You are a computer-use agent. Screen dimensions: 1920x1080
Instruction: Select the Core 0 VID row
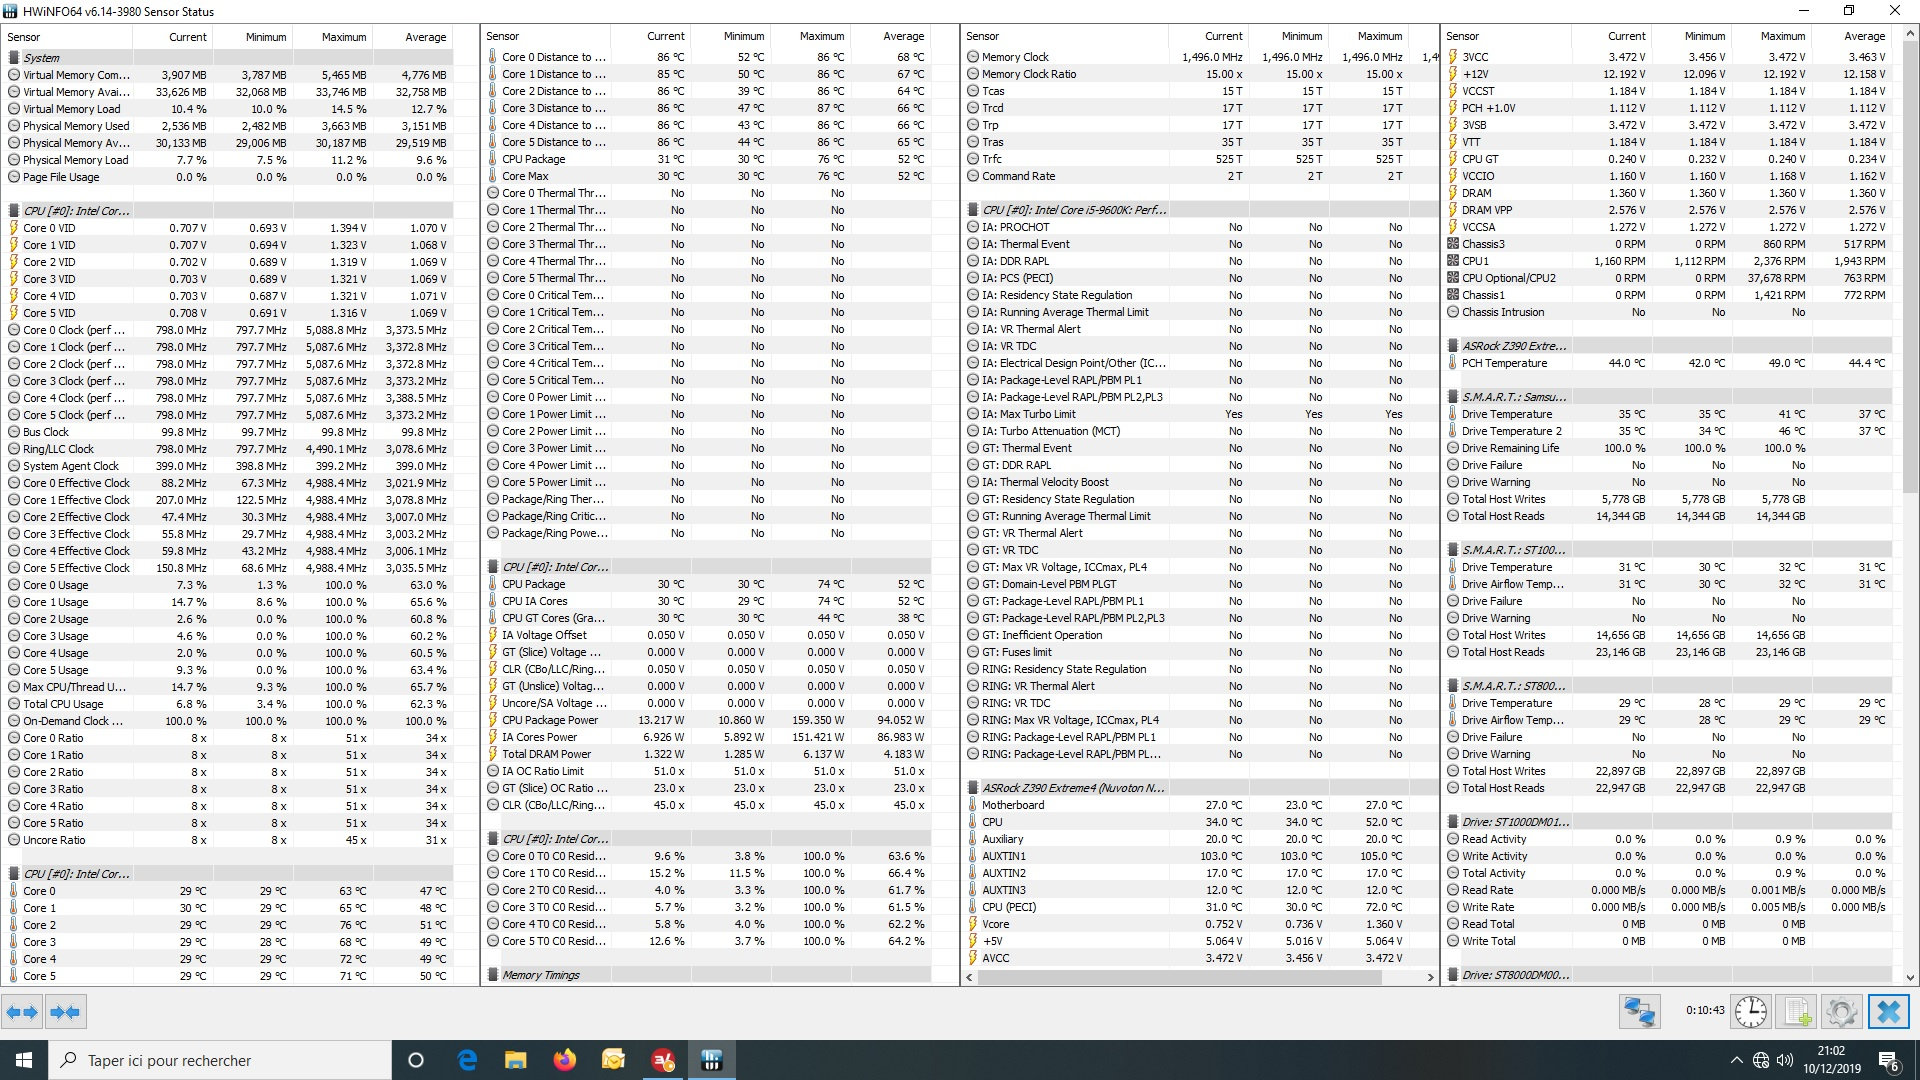click(49, 228)
